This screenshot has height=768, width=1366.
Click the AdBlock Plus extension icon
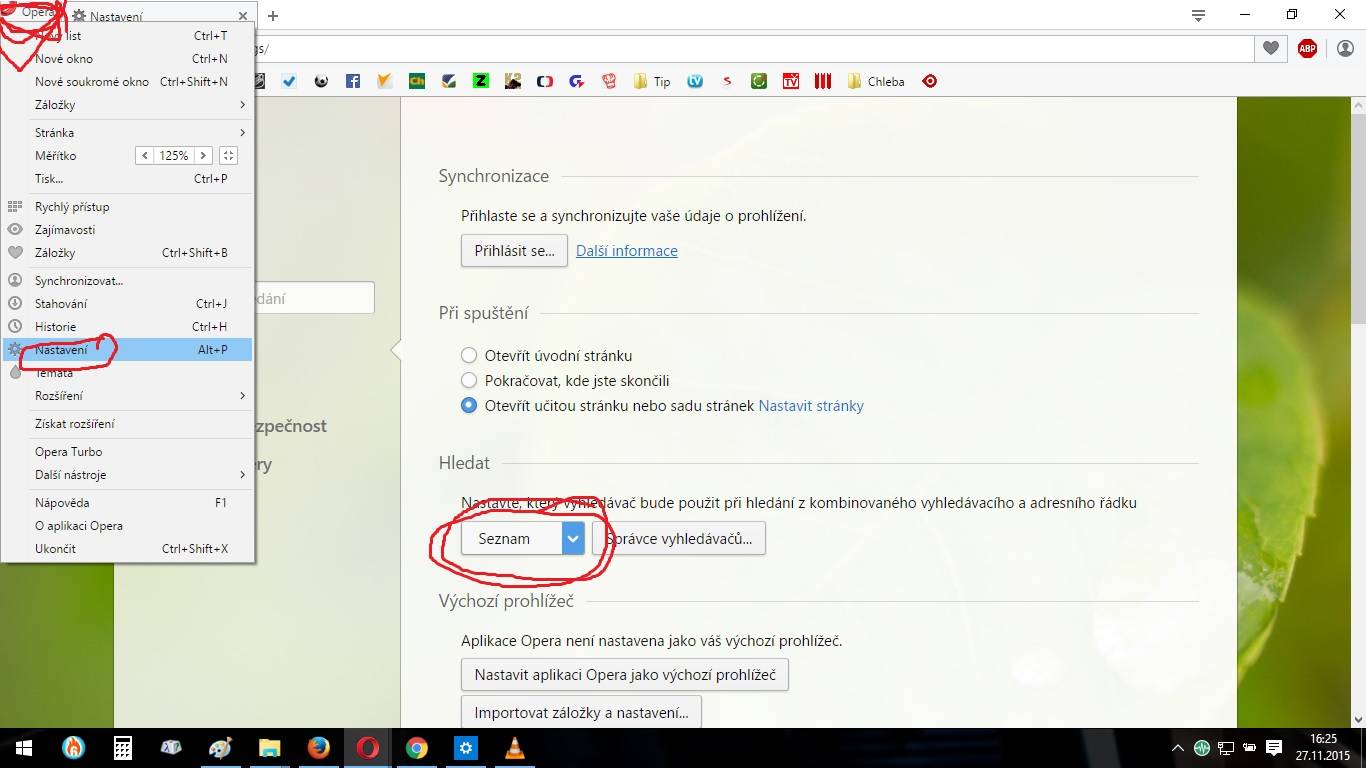tap(1307, 48)
